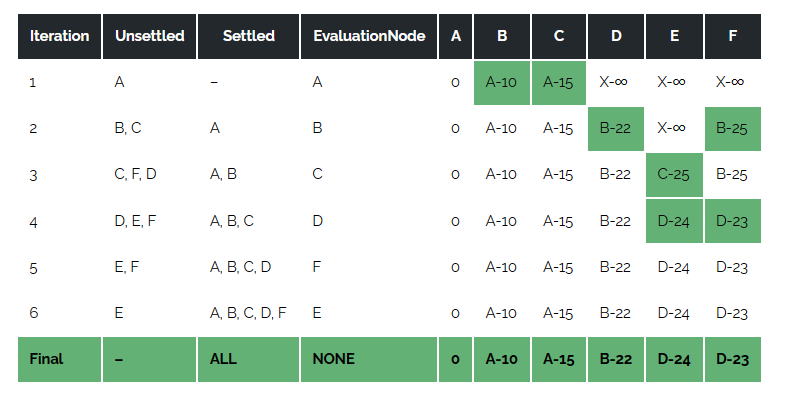Click the bold D-24 cell in the Final row

pyautogui.click(x=674, y=359)
